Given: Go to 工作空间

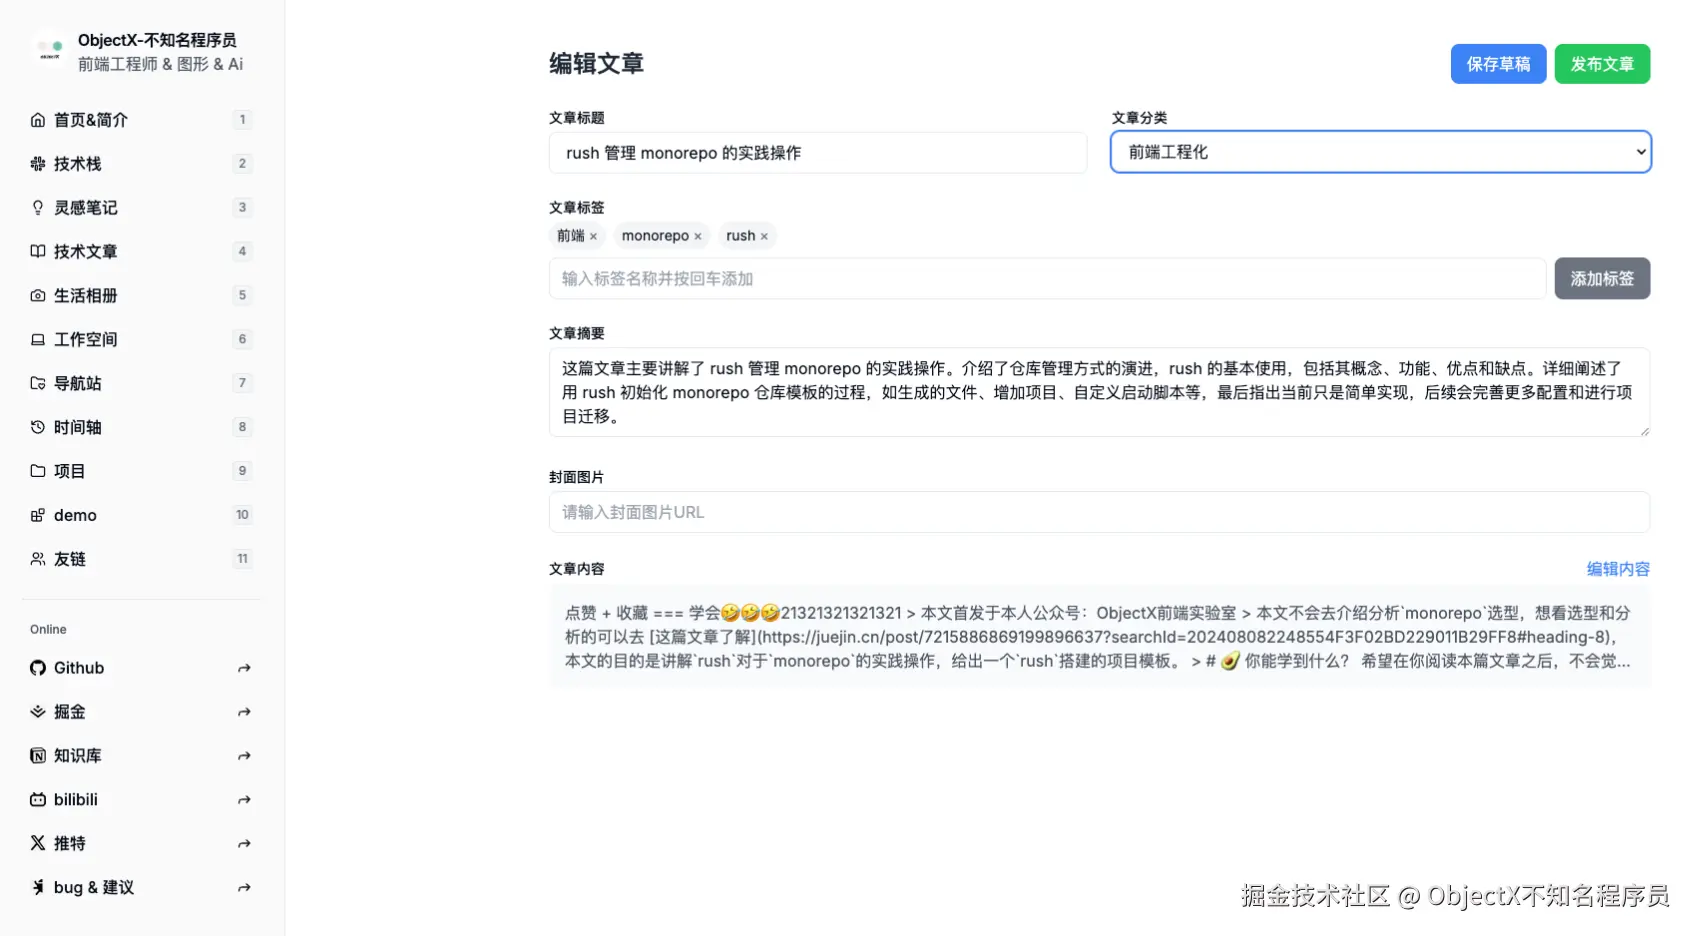Looking at the screenshot, I should (140, 340).
